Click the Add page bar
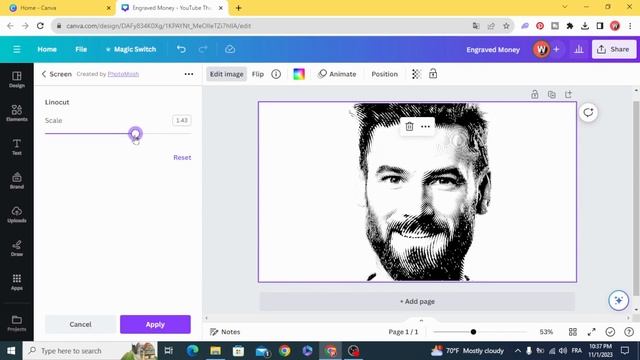Screen dimensions: 640x360 click(x=417, y=301)
